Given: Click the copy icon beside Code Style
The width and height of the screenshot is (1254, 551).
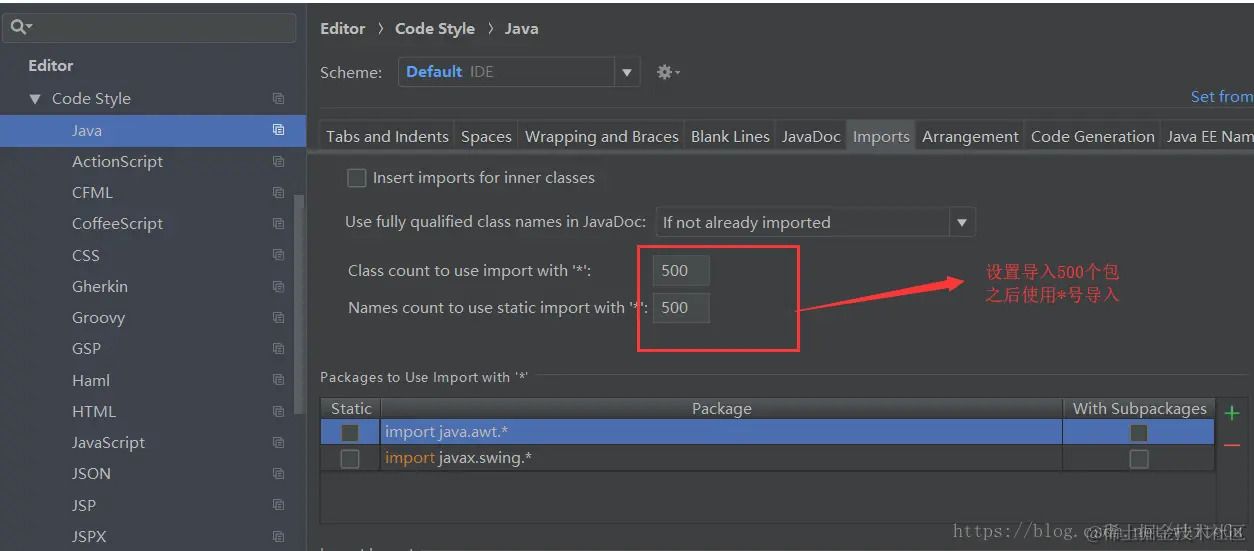Looking at the screenshot, I should click(278, 99).
